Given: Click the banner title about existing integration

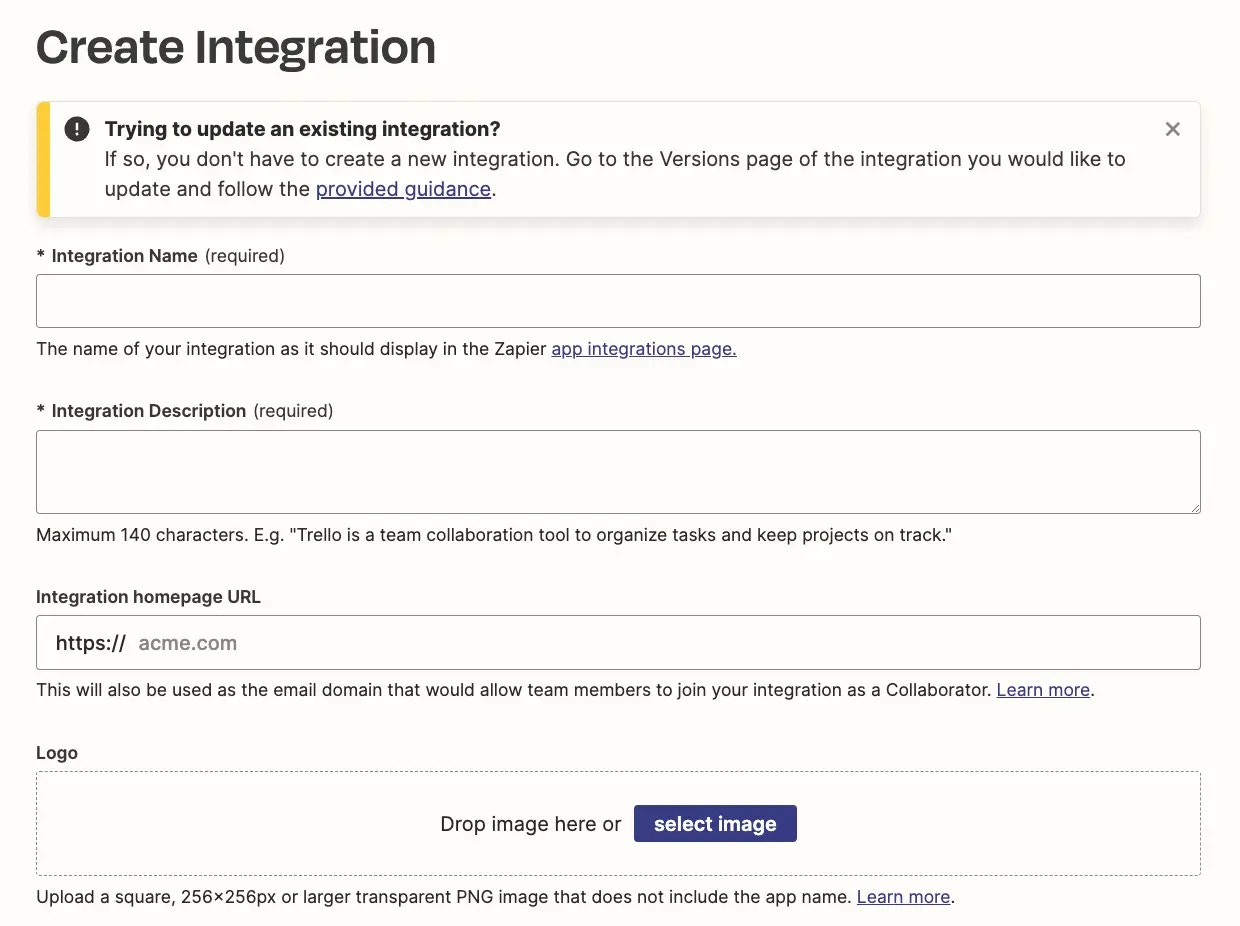Looking at the screenshot, I should point(302,129).
